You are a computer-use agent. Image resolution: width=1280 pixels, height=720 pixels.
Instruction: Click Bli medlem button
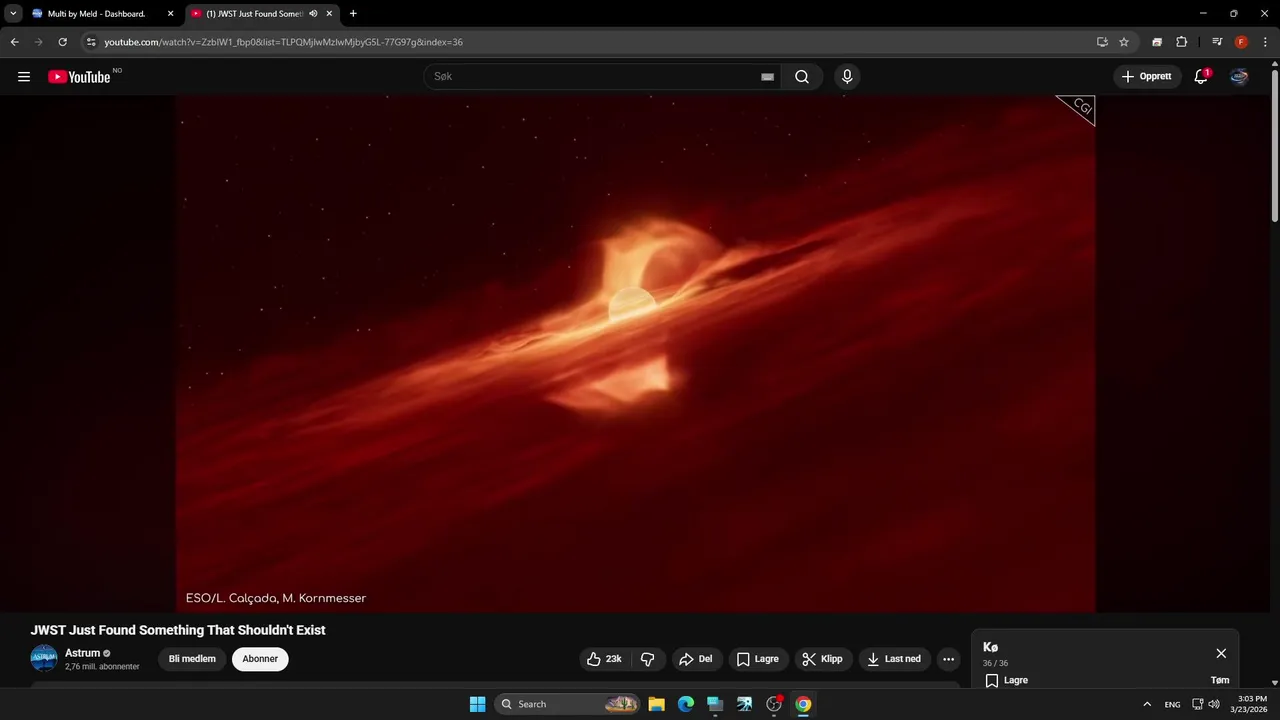point(192,659)
